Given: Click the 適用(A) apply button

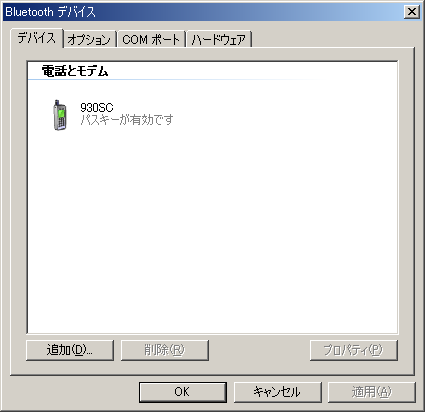Looking at the screenshot, I should pos(372,392).
